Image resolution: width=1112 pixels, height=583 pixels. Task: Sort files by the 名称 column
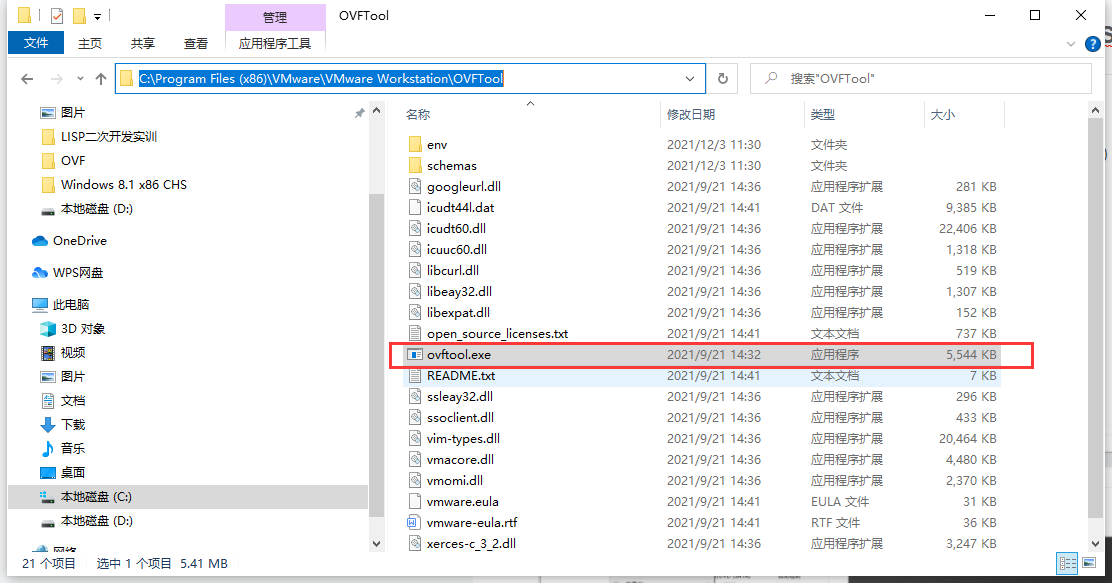coord(417,114)
